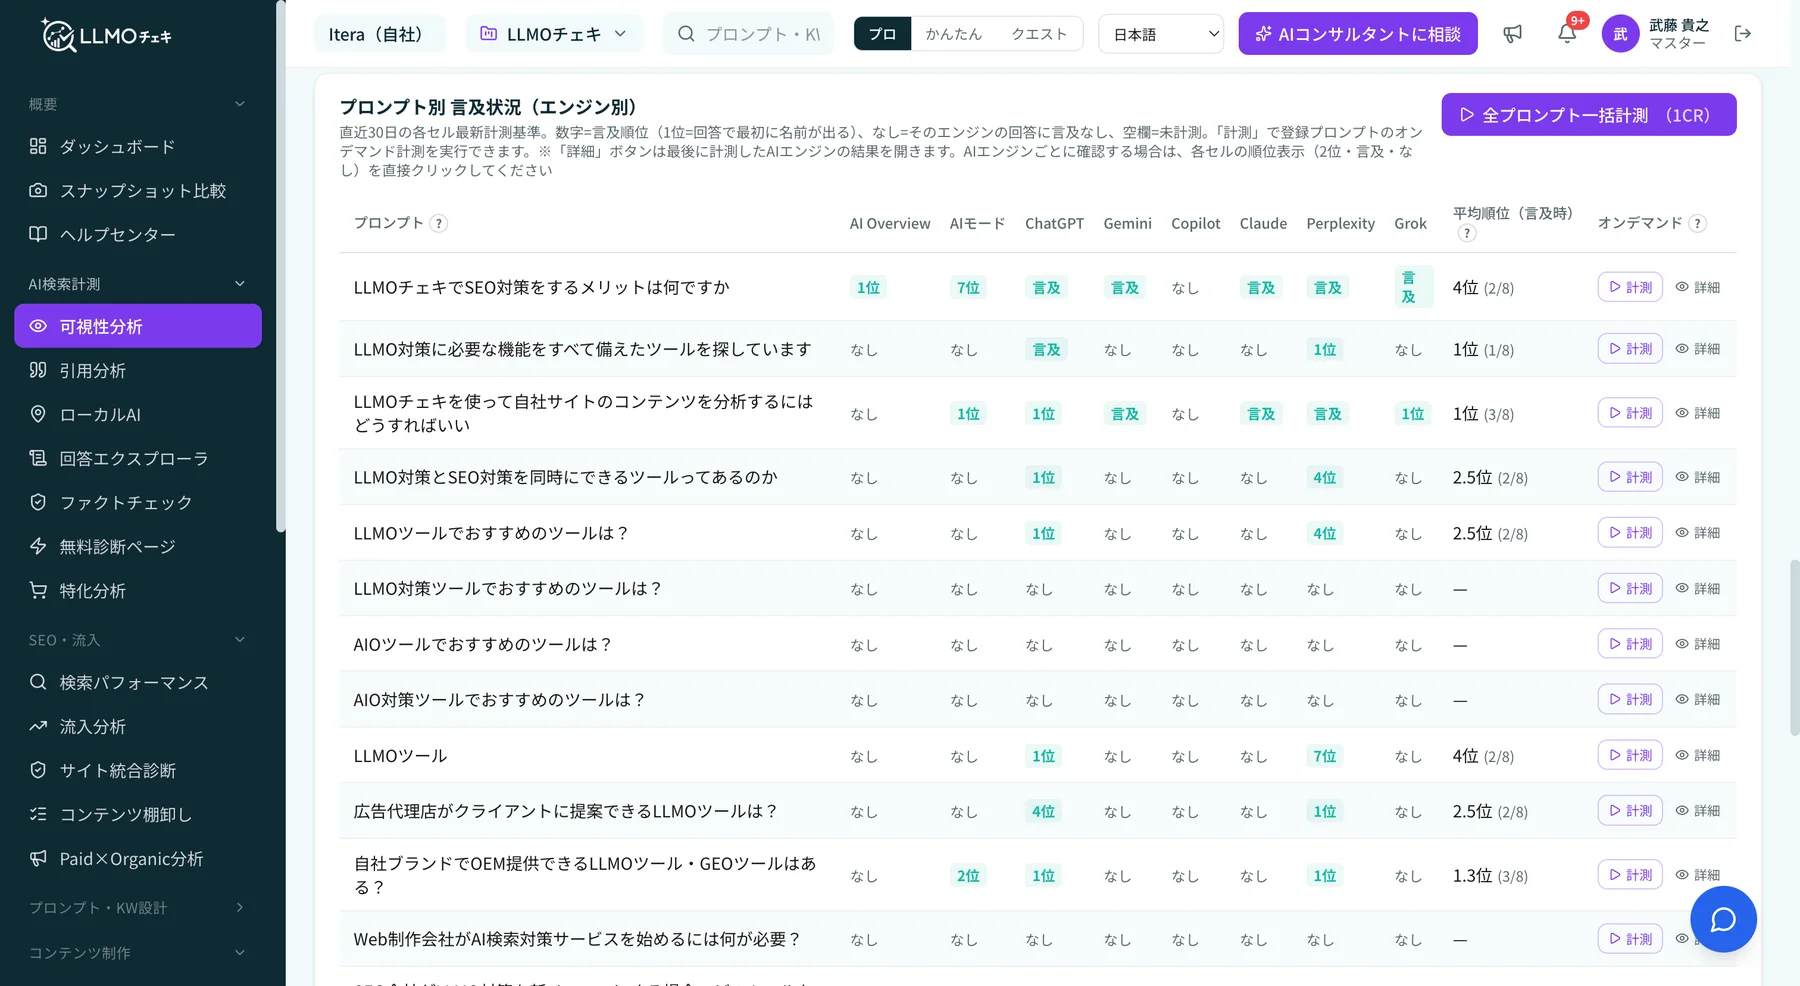The width and height of the screenshot is (1800, 986).
Task: Click 計測 for LLMOチェキでSEO対策をするメリット row
Action: [1630, 287]
